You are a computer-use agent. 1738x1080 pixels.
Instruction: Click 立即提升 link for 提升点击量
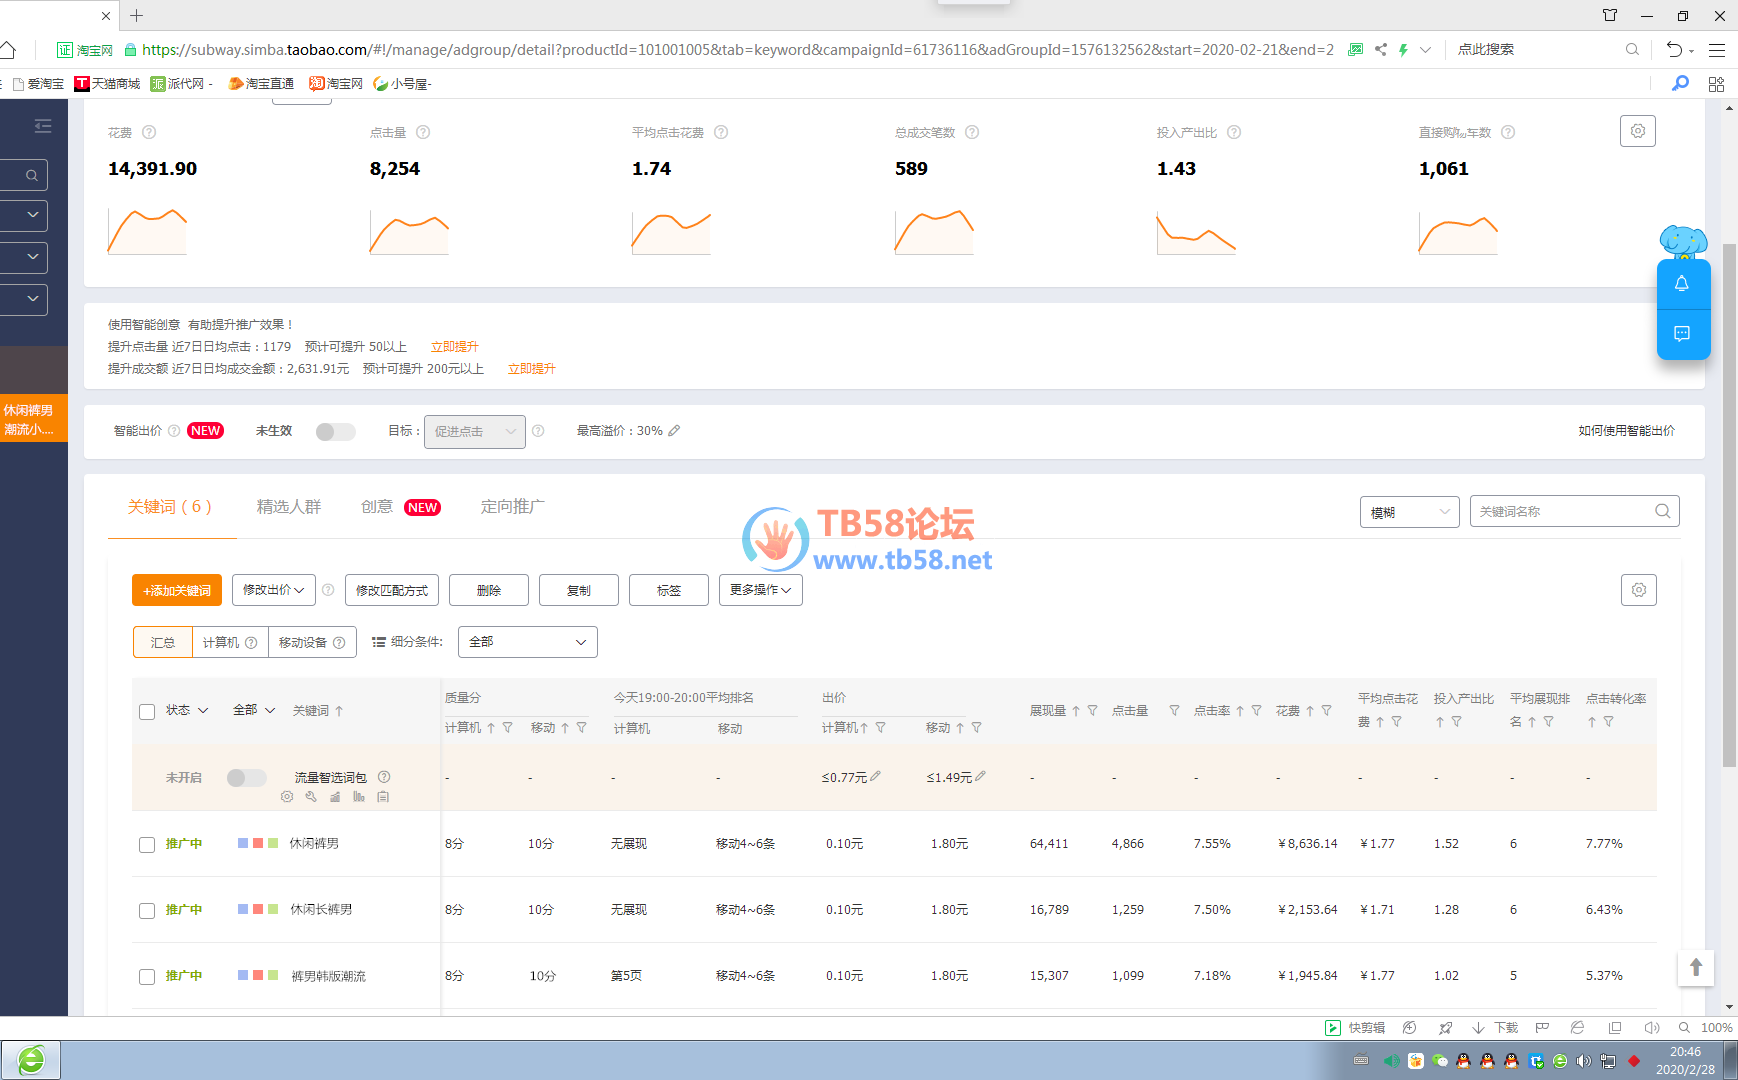point(455,347)
